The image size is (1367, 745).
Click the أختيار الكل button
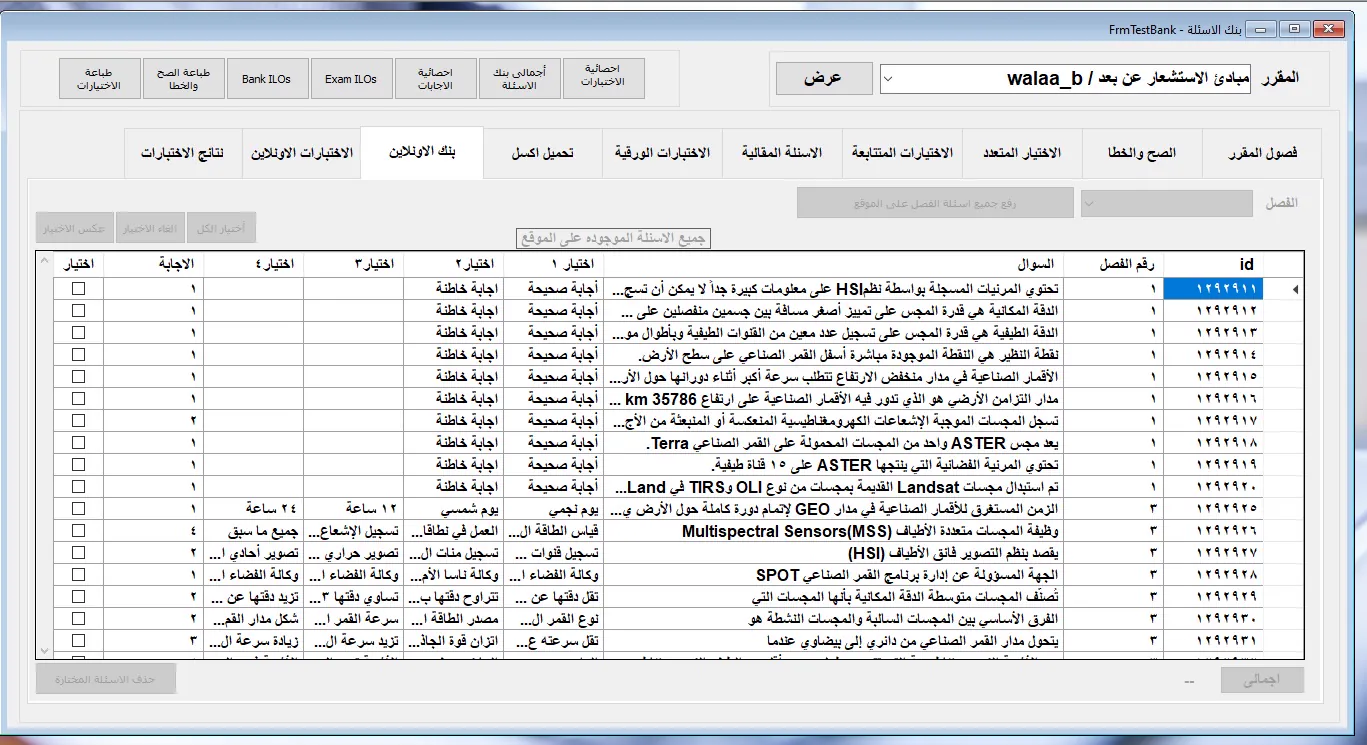point(222,228)
